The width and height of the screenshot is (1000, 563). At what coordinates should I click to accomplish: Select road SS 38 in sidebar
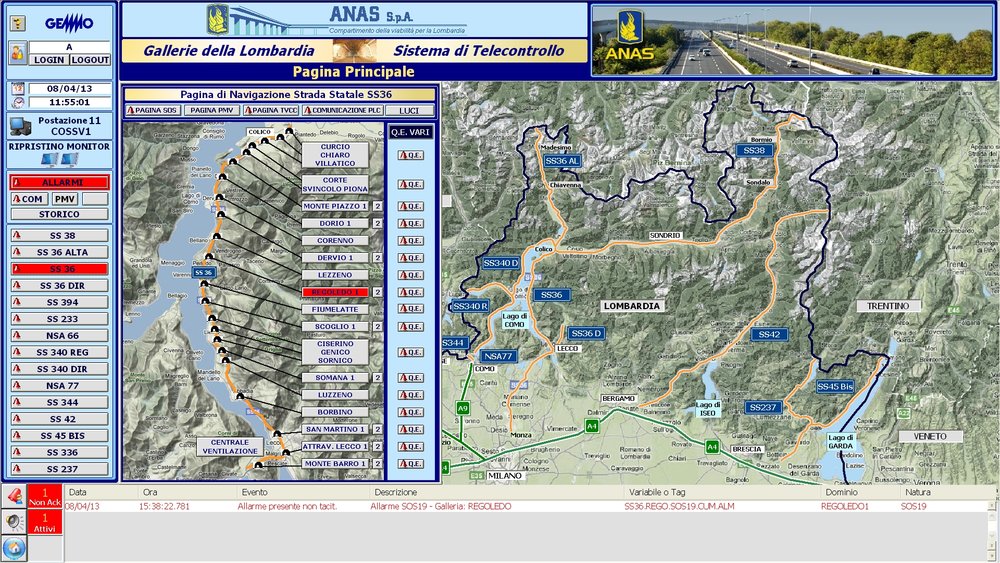tap(59, 235)
